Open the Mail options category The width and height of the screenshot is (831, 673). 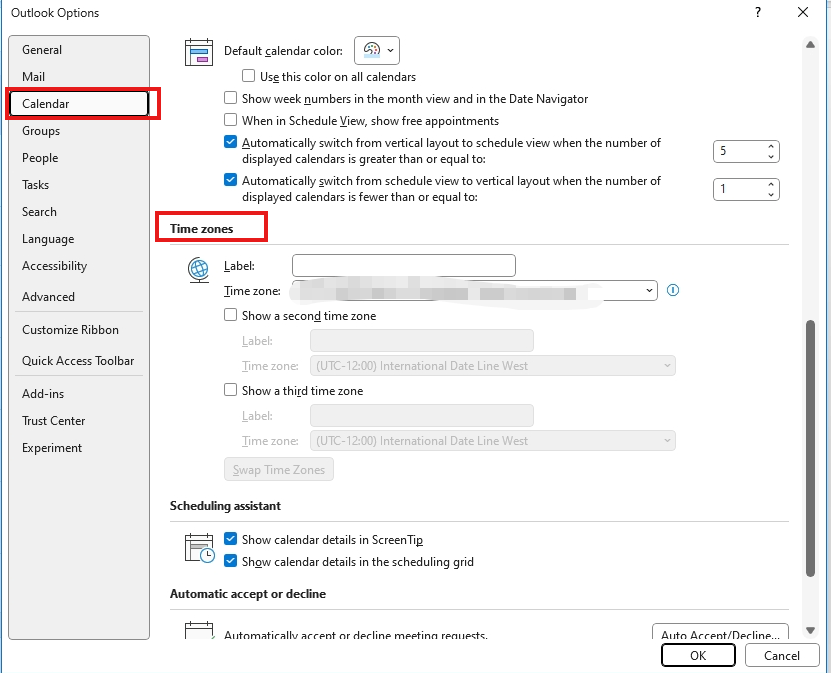[78, 77]
